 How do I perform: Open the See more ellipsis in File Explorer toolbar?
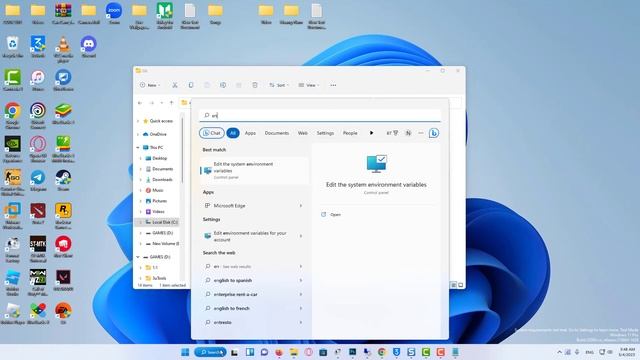coord(333,85)
